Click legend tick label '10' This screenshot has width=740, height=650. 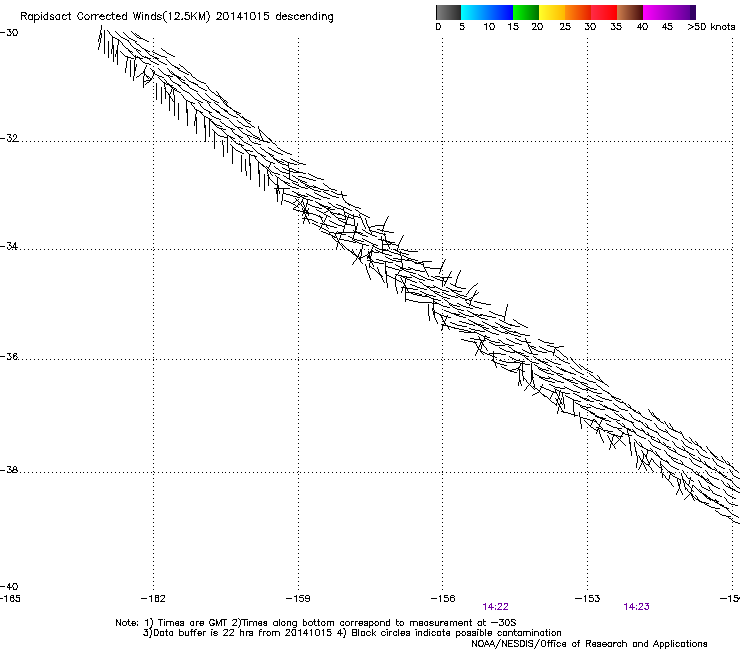point(489,27)
